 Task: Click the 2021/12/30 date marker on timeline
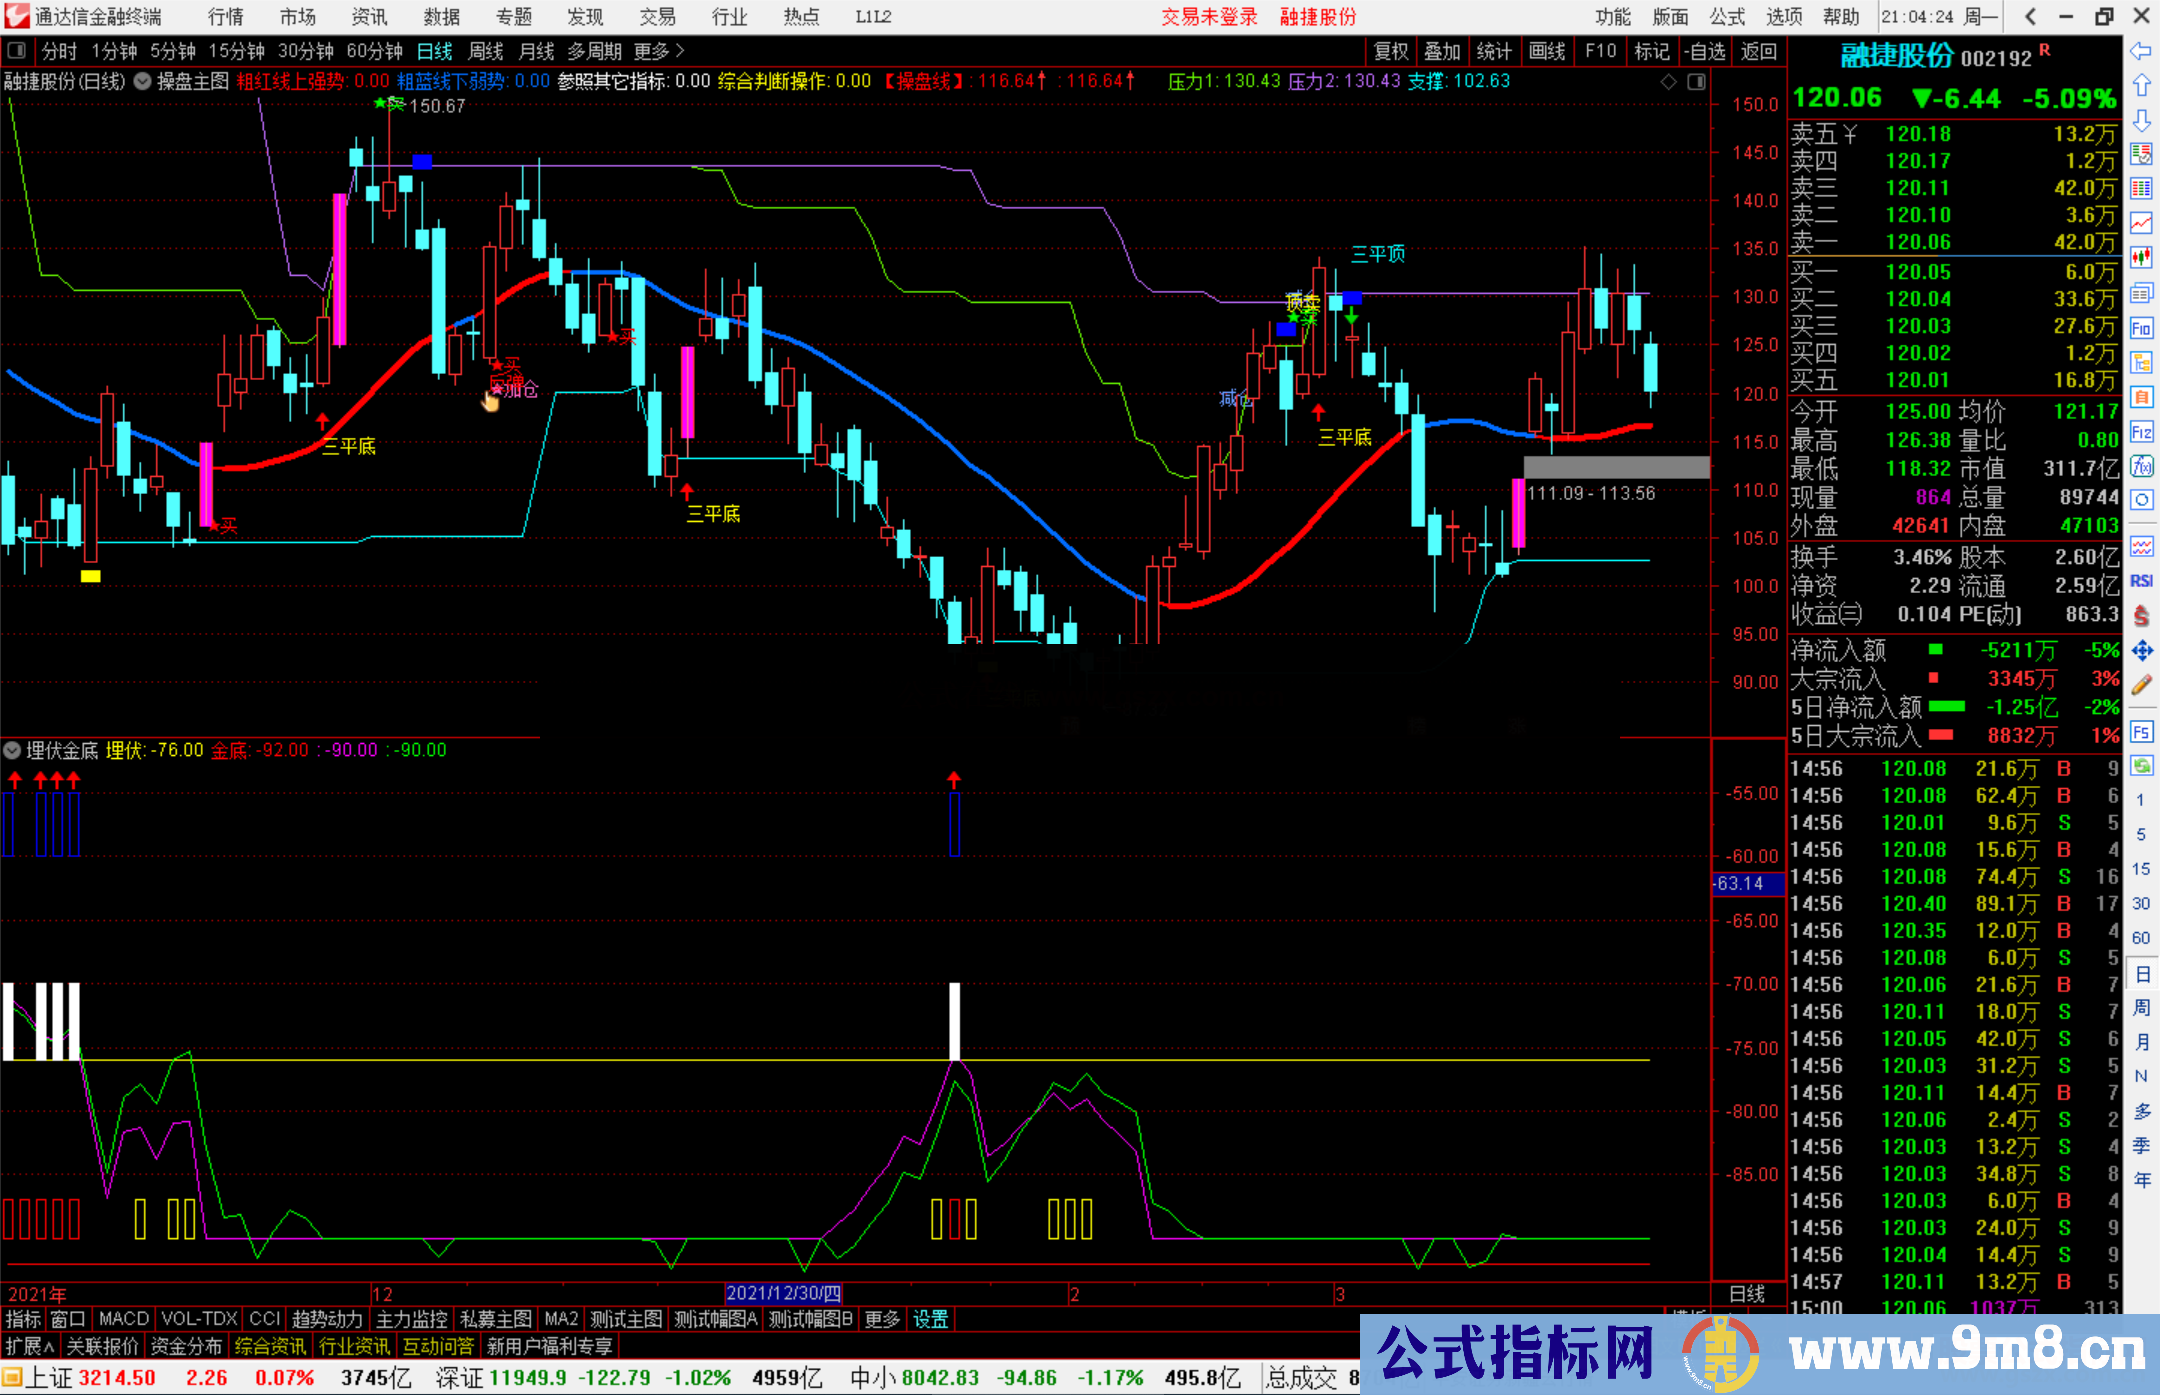pos(783,1293)
